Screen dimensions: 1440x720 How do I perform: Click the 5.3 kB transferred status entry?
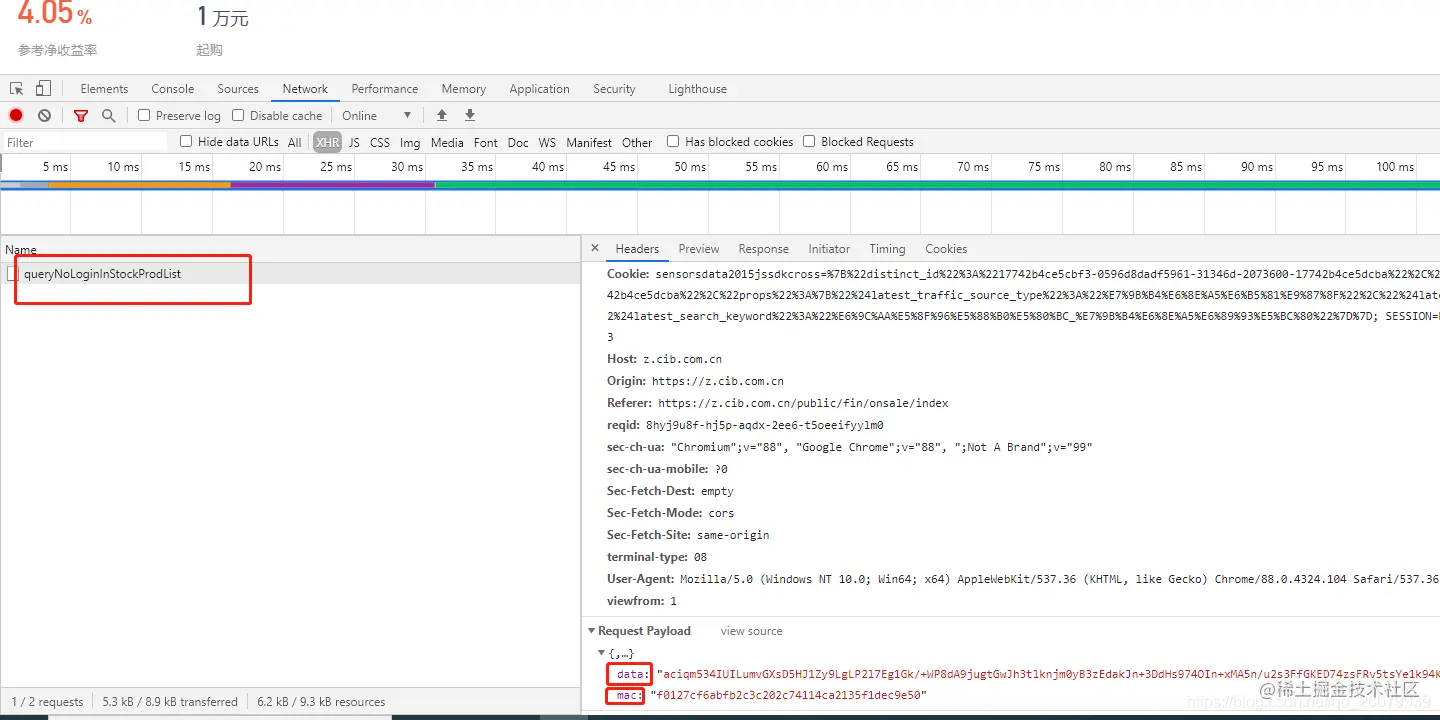coord(170,702)
